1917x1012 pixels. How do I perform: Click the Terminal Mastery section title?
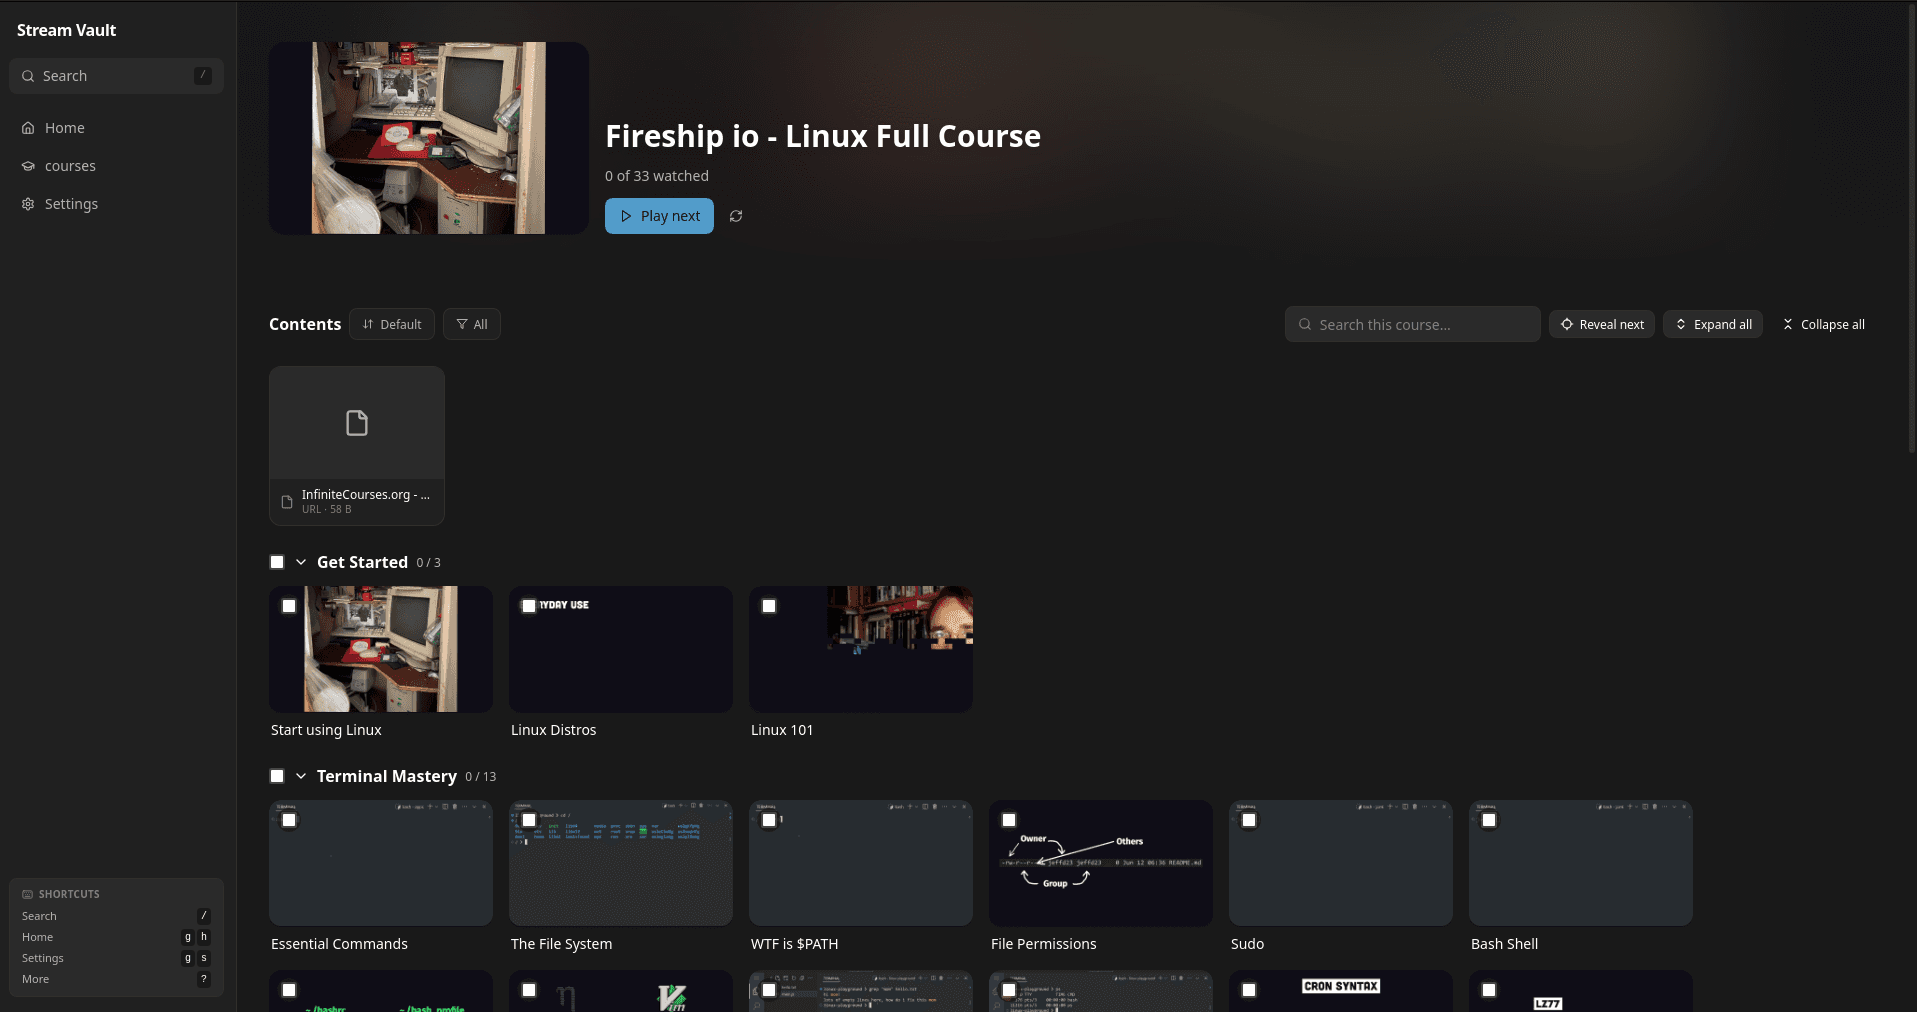point(387,776)
